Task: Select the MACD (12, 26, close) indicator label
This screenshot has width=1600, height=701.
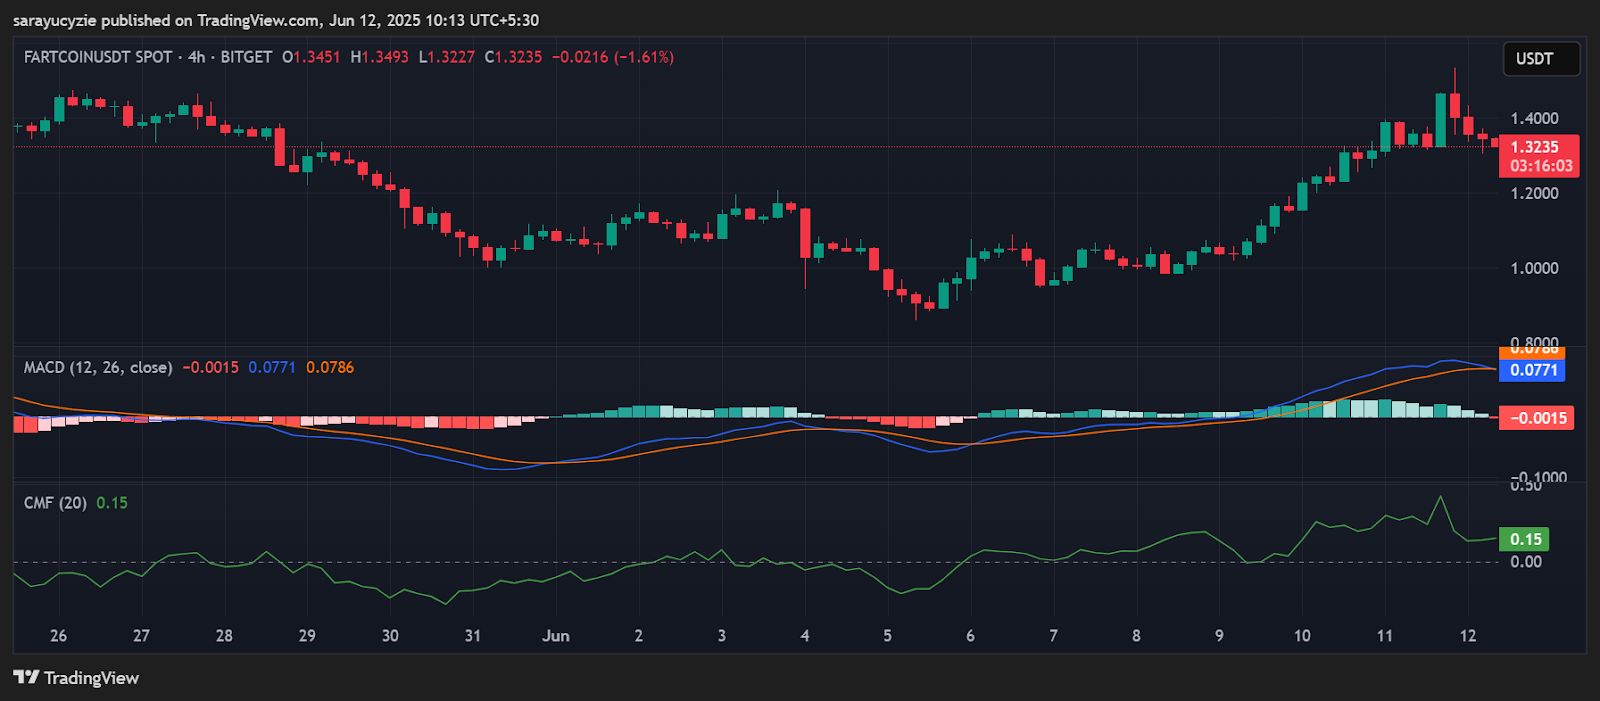Action: [98, 367]
